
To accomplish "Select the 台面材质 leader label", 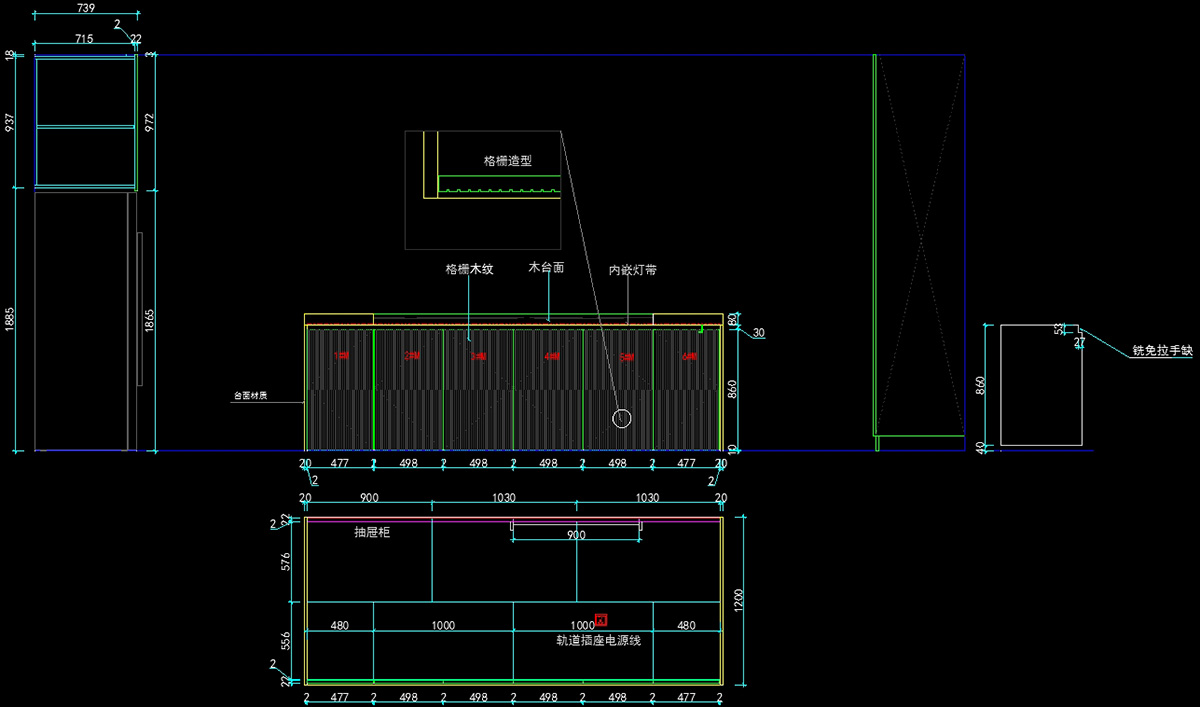I will [250, 396].
